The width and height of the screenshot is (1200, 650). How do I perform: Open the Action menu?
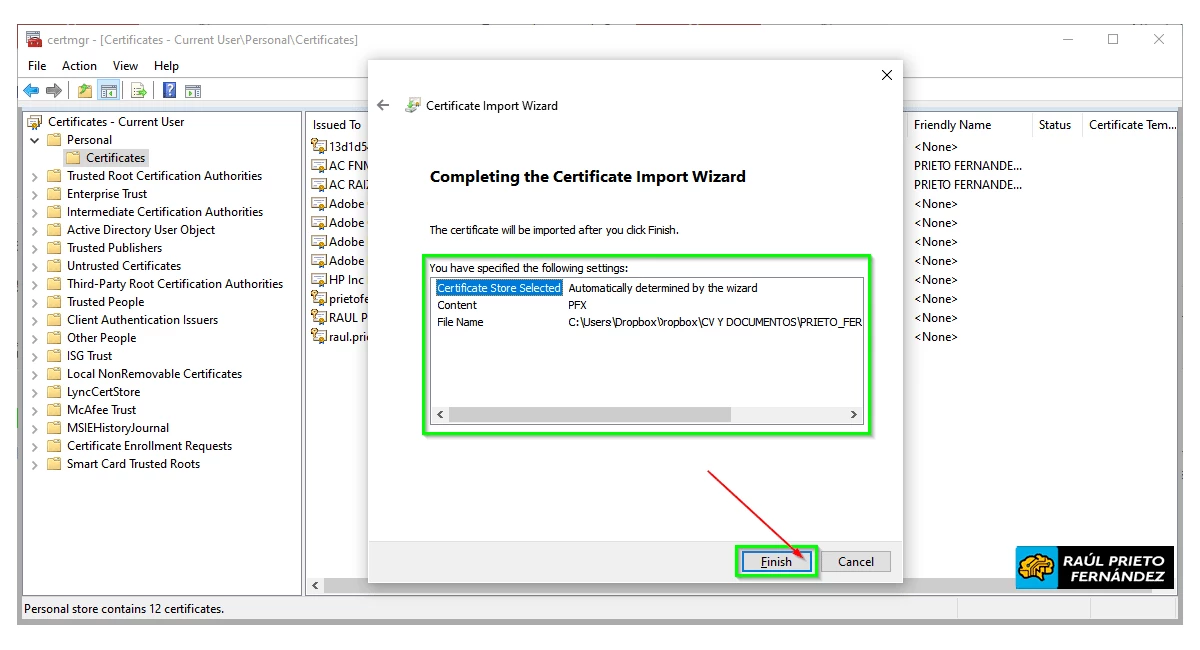(79, 65)
